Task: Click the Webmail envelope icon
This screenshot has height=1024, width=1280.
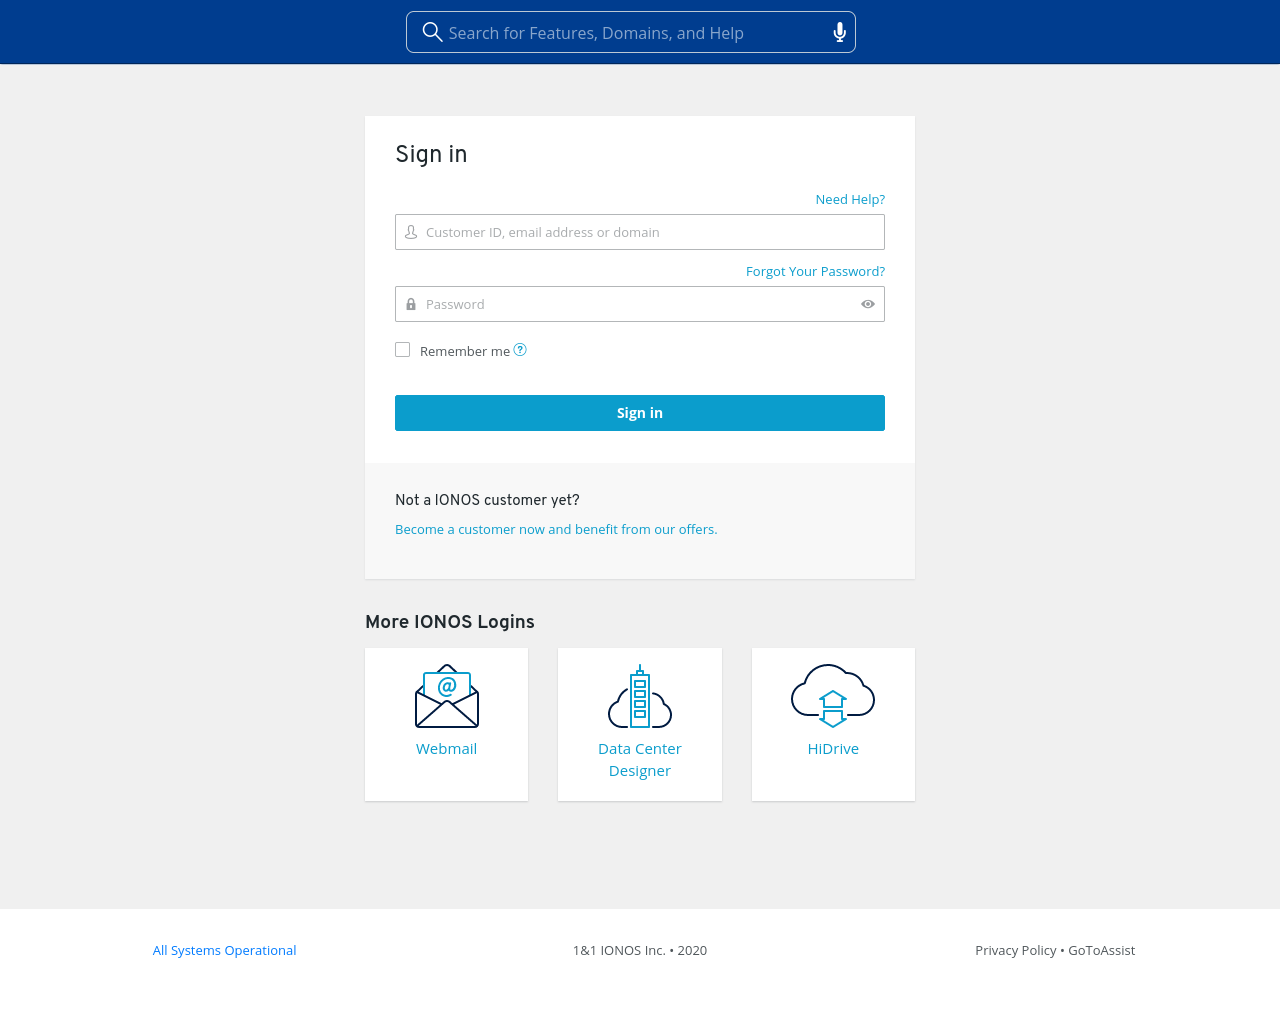Action: click(x=447, y=696)
